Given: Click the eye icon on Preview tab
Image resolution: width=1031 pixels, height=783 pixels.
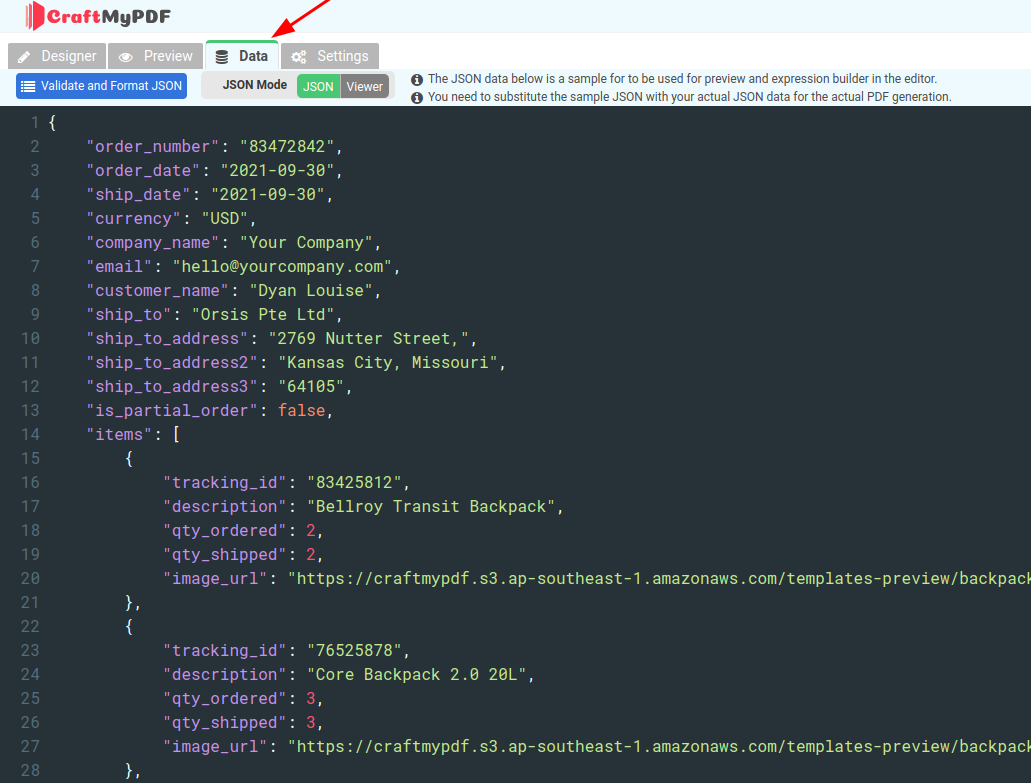Looking at the screenshot, I should [x=125, y=57].
